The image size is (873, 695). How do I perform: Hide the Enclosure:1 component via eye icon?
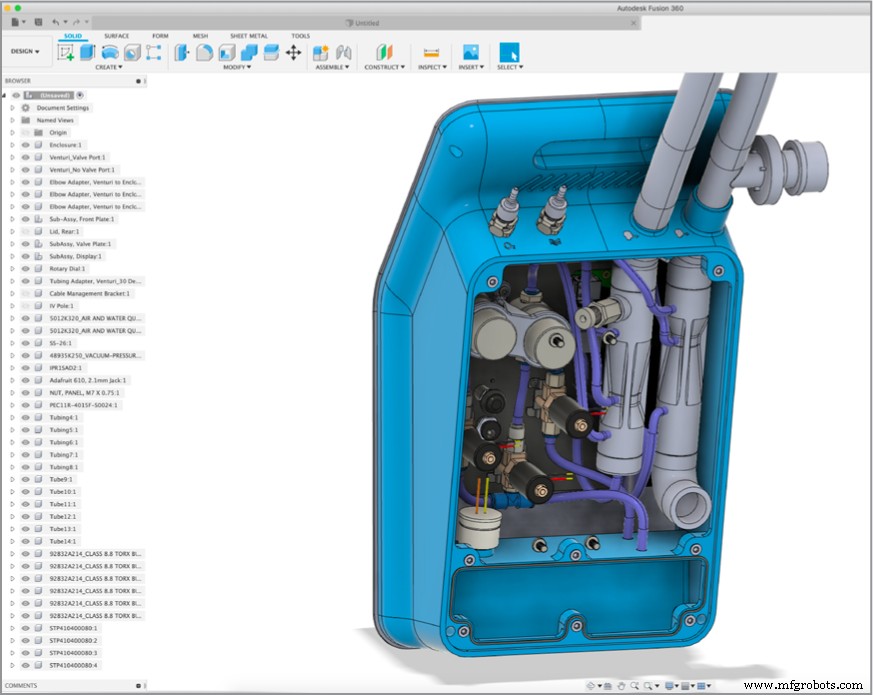pyautogui.click(x=25, y=145)
